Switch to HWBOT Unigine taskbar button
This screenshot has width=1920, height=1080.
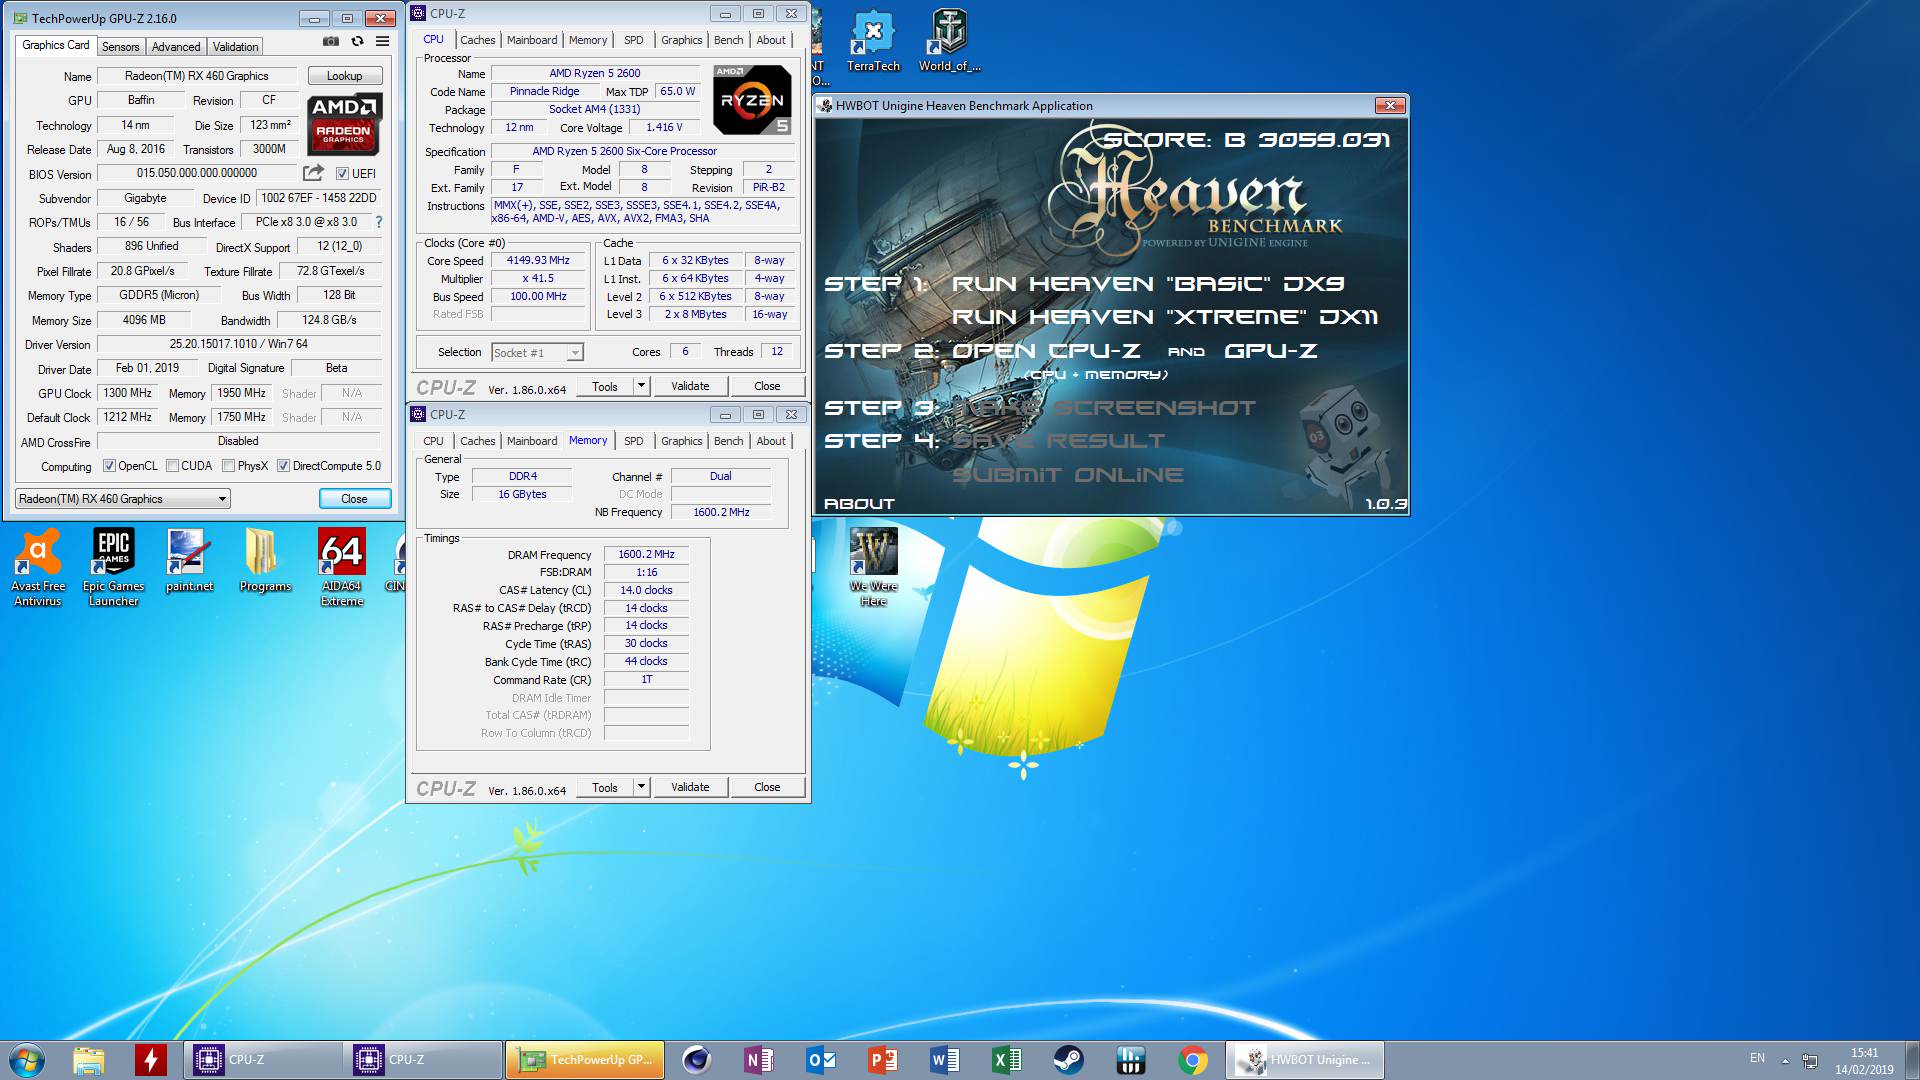[1305, 1060]
